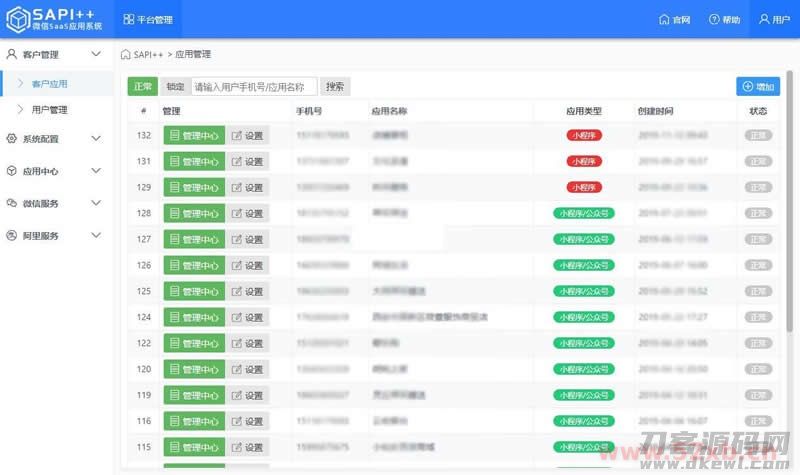Click 管理中心 list icon in row 127
The image size is (800, 475).
[x=174, y=239]
